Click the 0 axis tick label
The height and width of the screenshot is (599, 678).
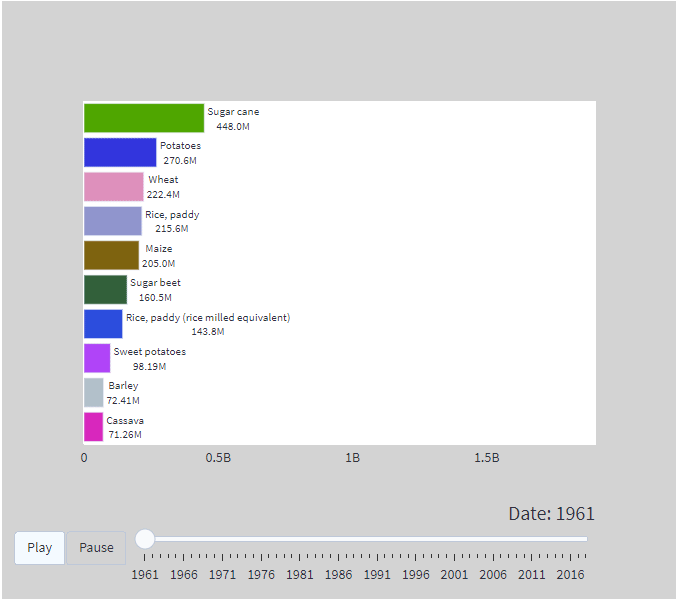click(84, 458)
